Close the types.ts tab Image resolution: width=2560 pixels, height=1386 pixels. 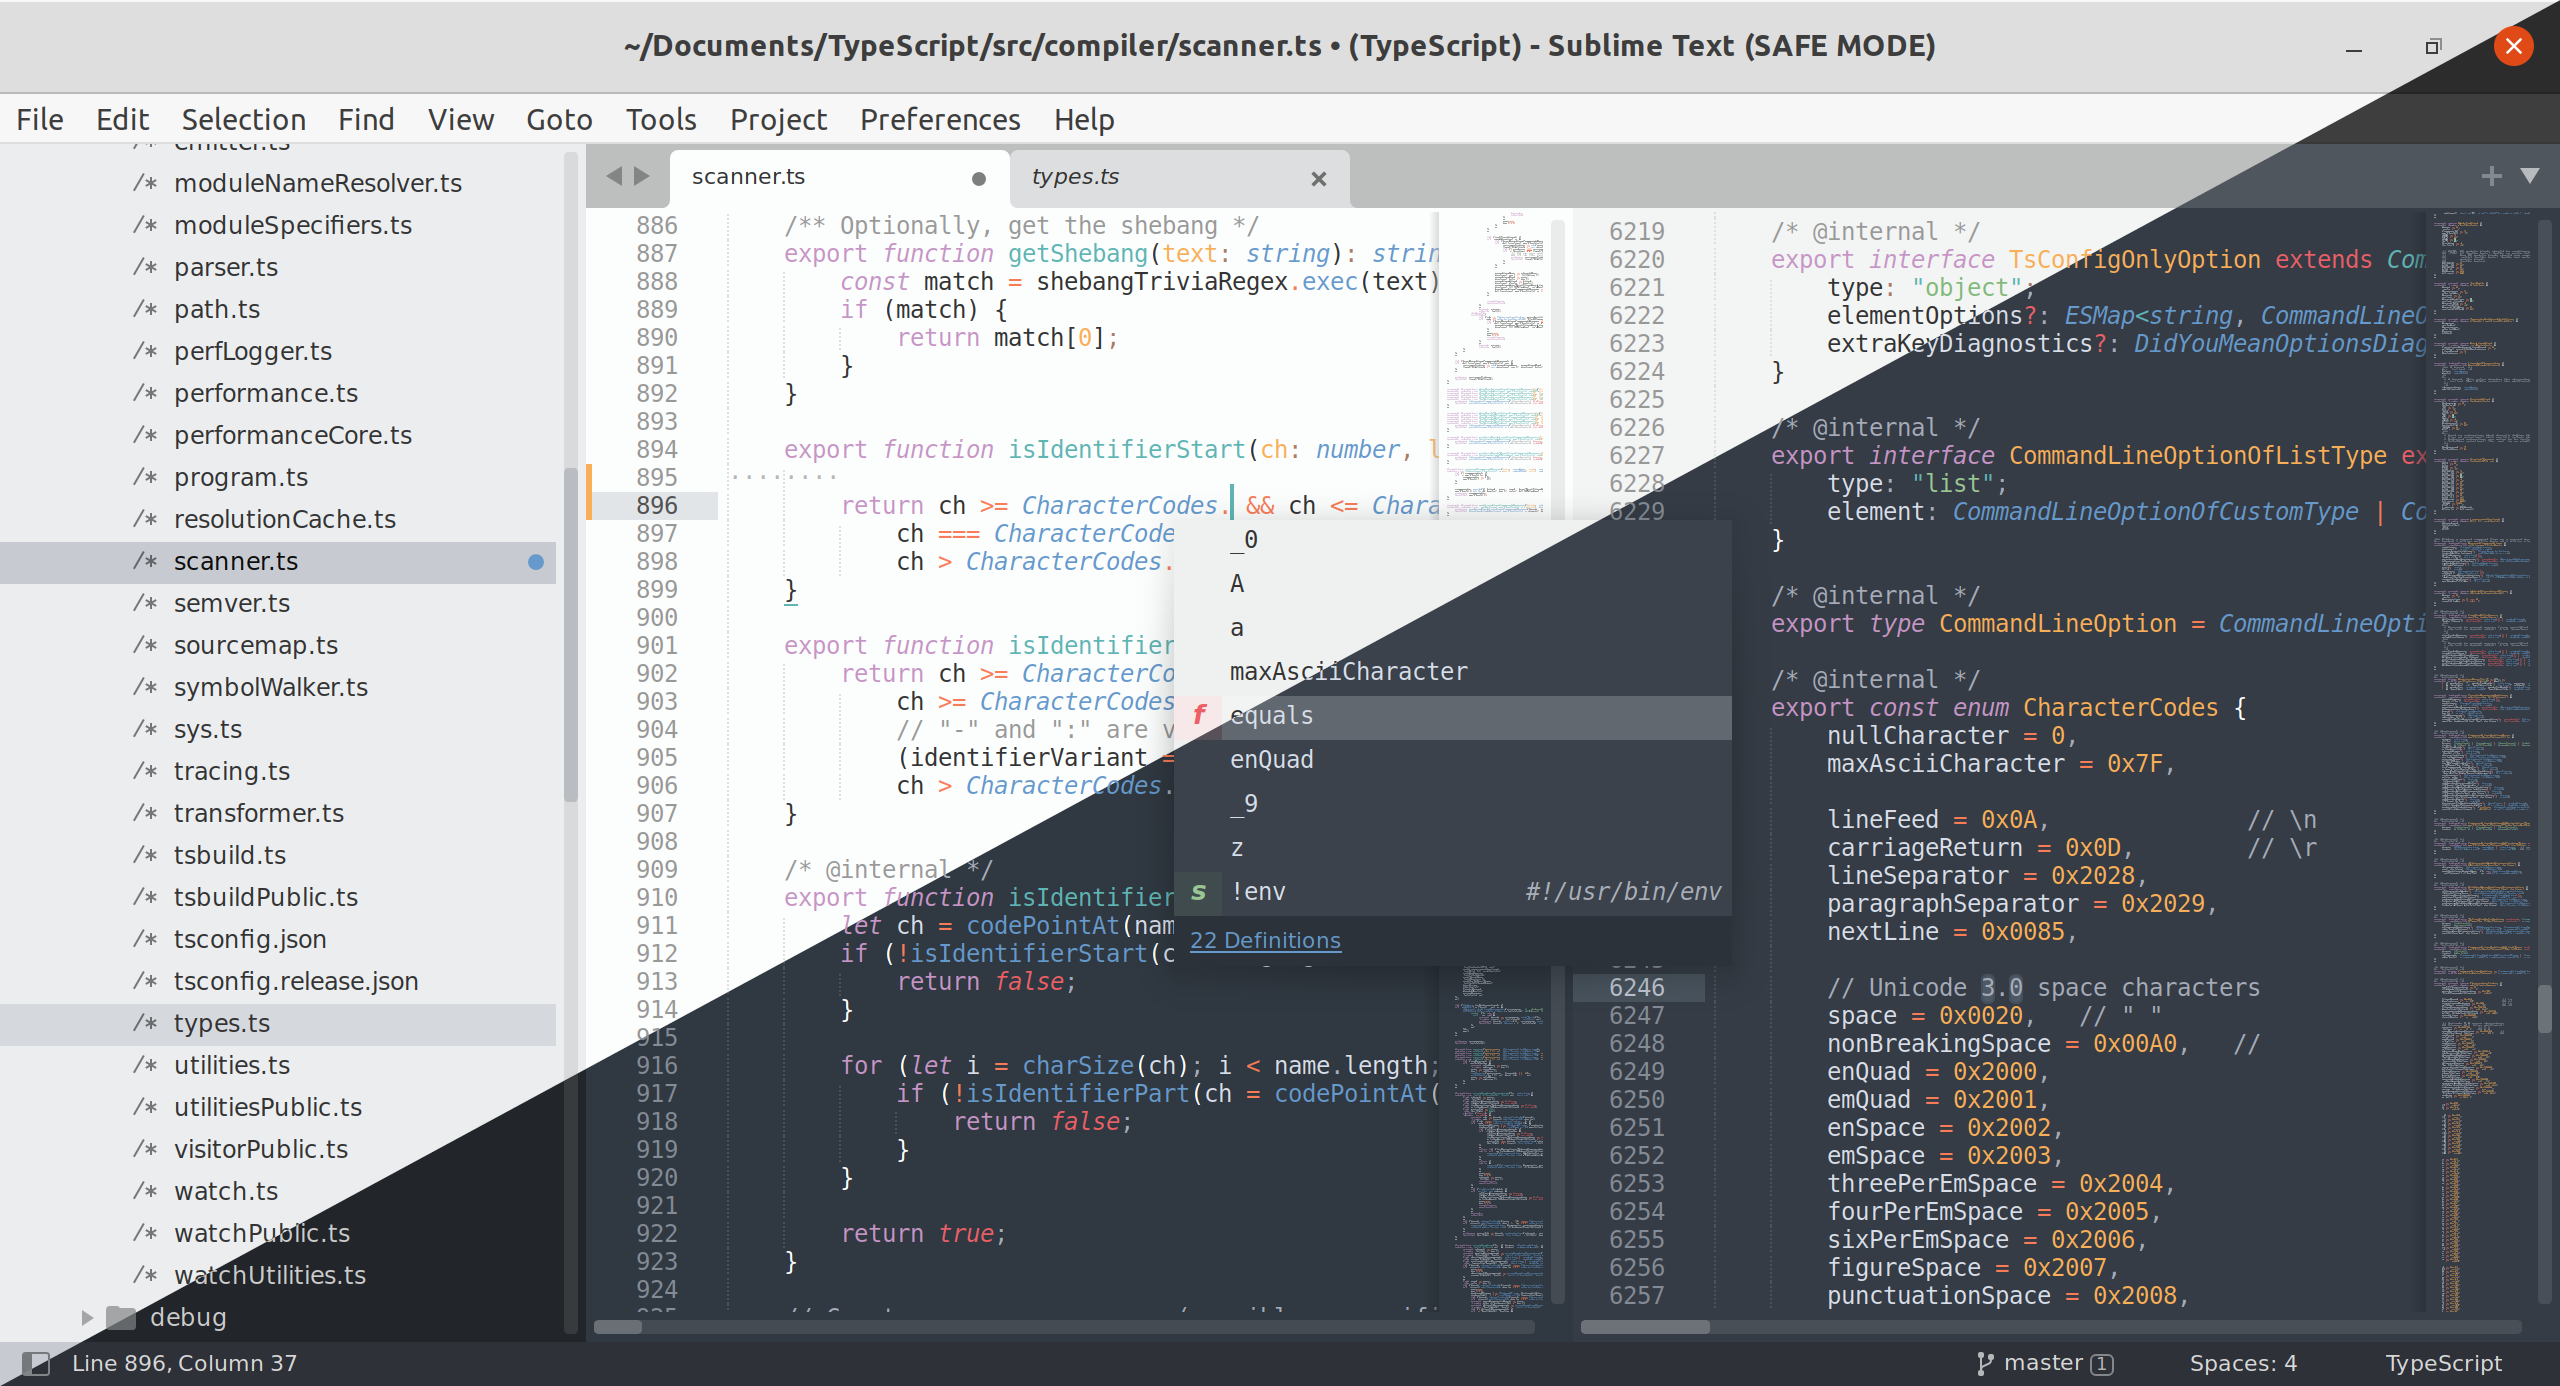point(1319,176)
